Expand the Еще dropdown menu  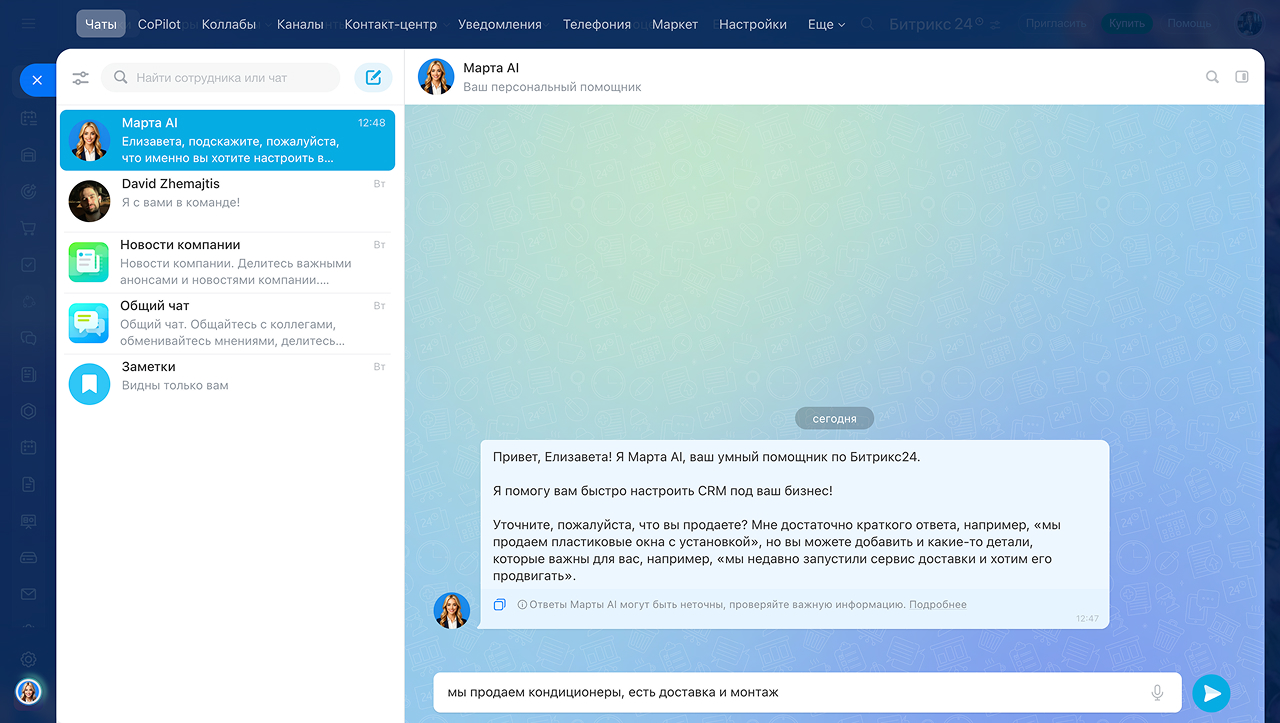click(826, 24)
